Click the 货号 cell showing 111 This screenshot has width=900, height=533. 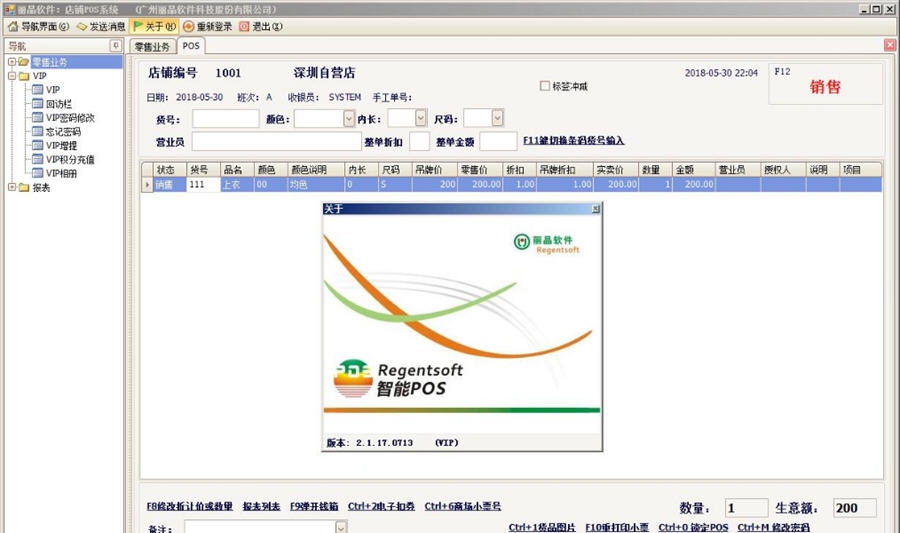203,184
